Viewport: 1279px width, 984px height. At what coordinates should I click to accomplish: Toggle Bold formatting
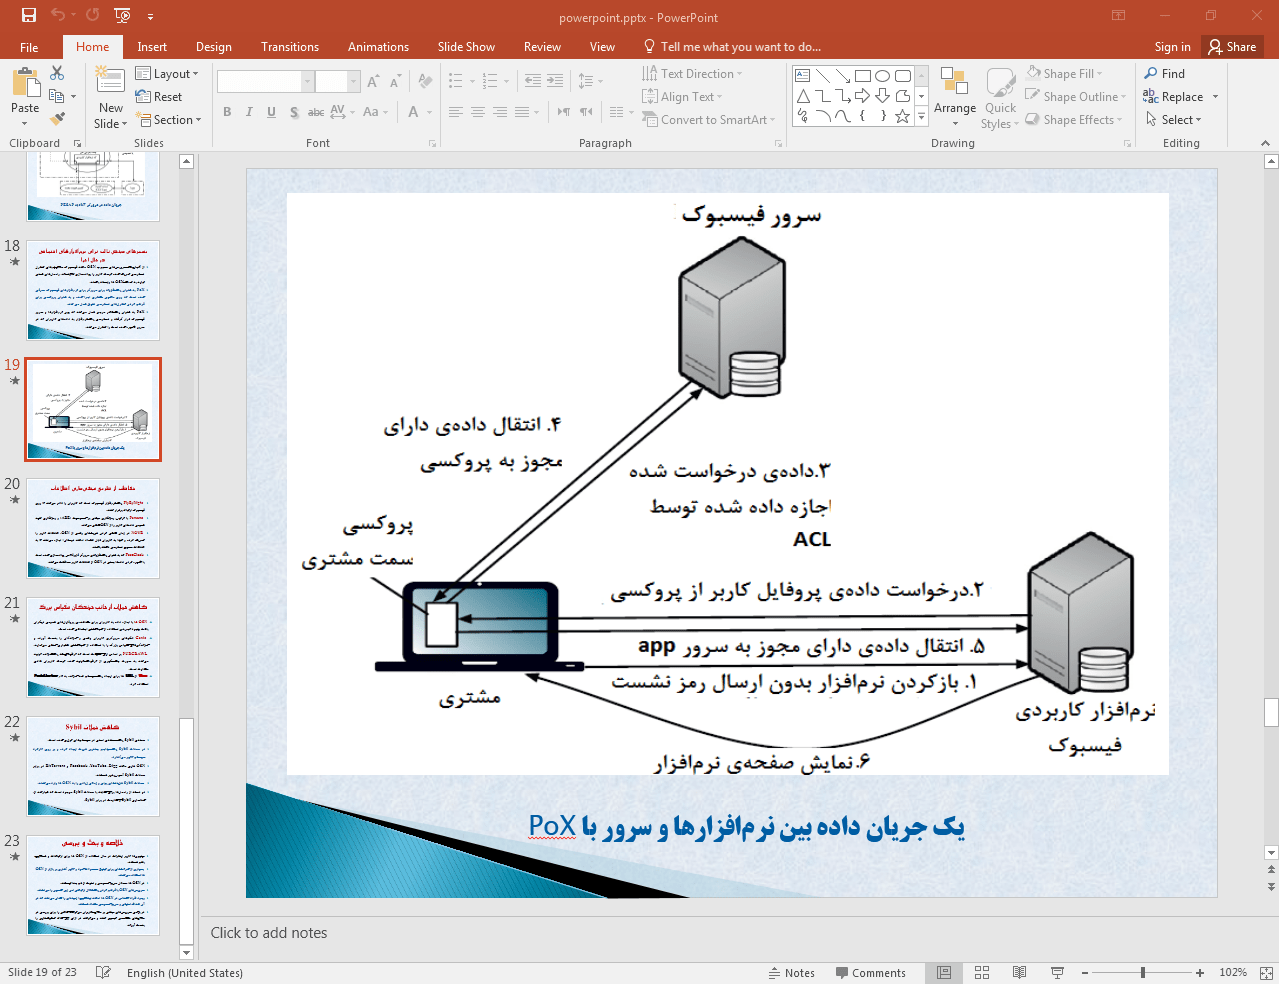(227, 112)
